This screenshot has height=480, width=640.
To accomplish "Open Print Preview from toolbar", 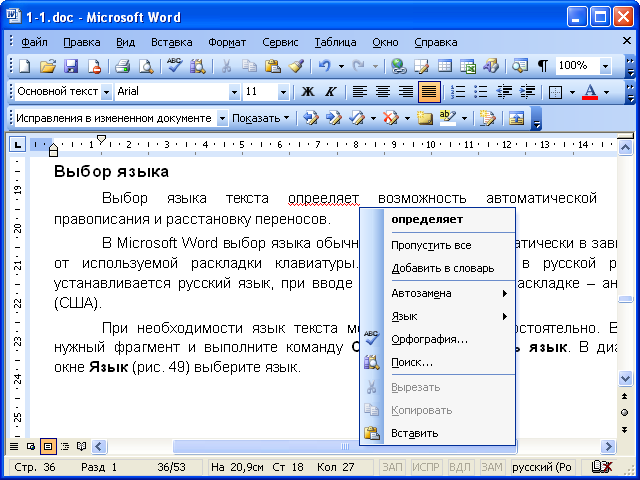I will click(146, 66).
